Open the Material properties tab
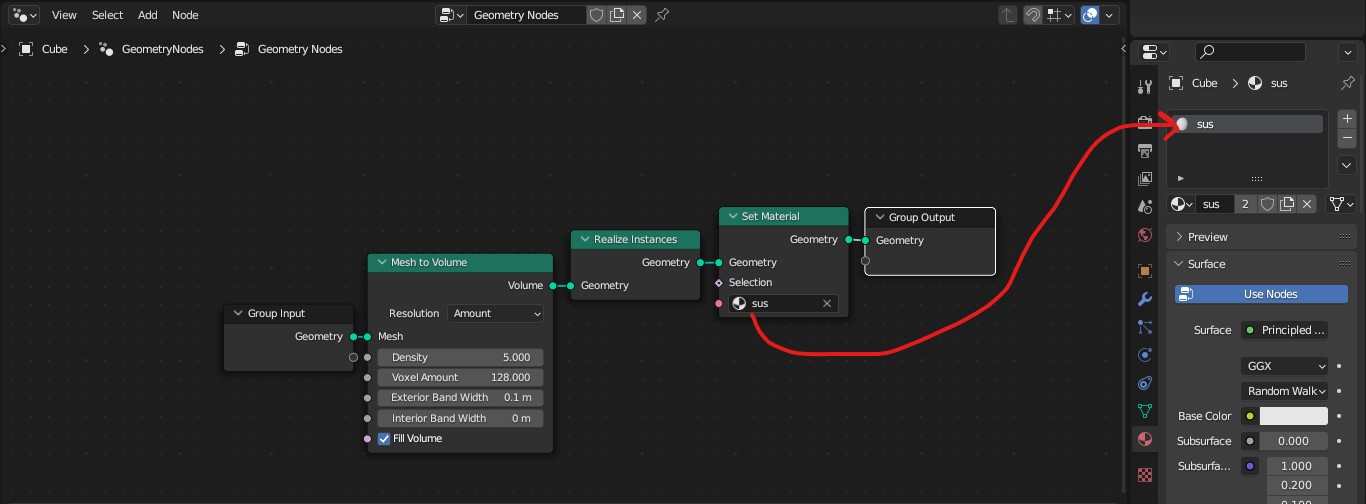Viewport: 1366px width, 504px height. pos(1145,439)
